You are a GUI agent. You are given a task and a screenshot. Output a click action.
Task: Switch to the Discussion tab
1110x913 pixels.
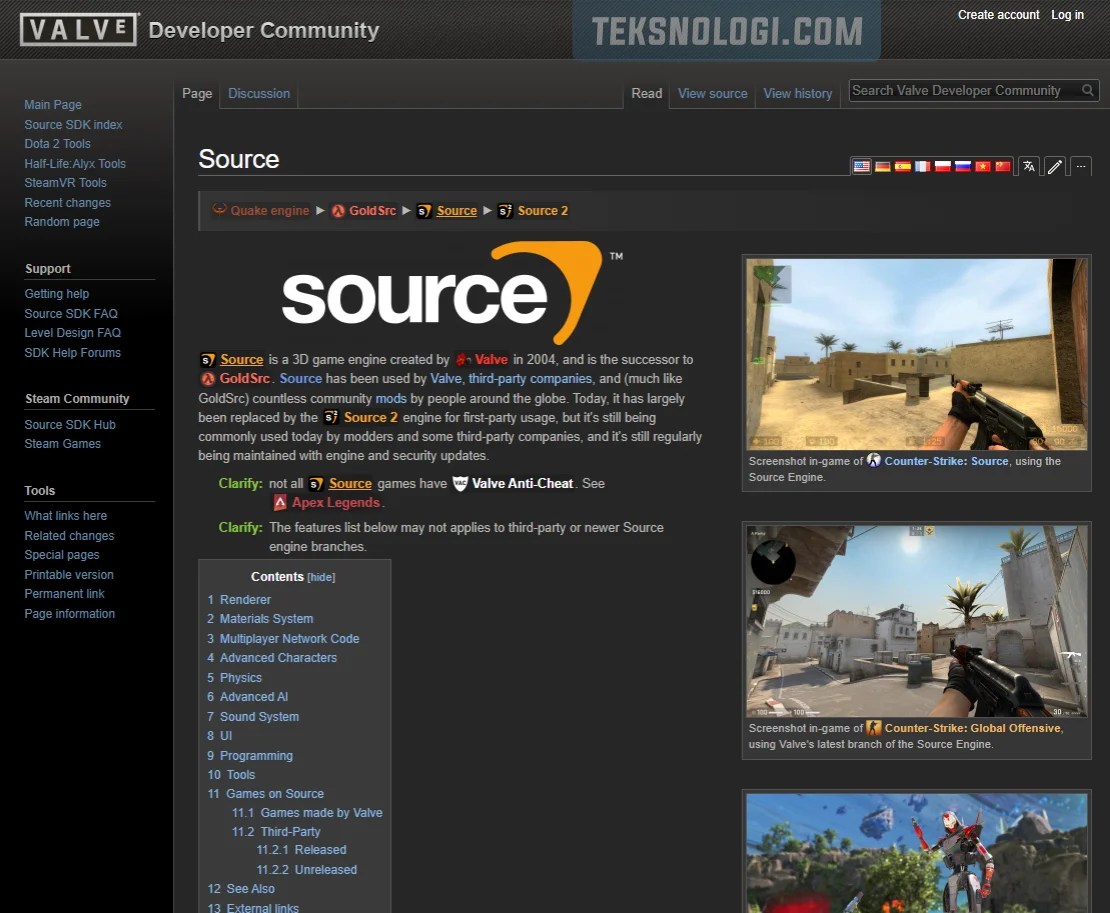[x=259, y=93]
